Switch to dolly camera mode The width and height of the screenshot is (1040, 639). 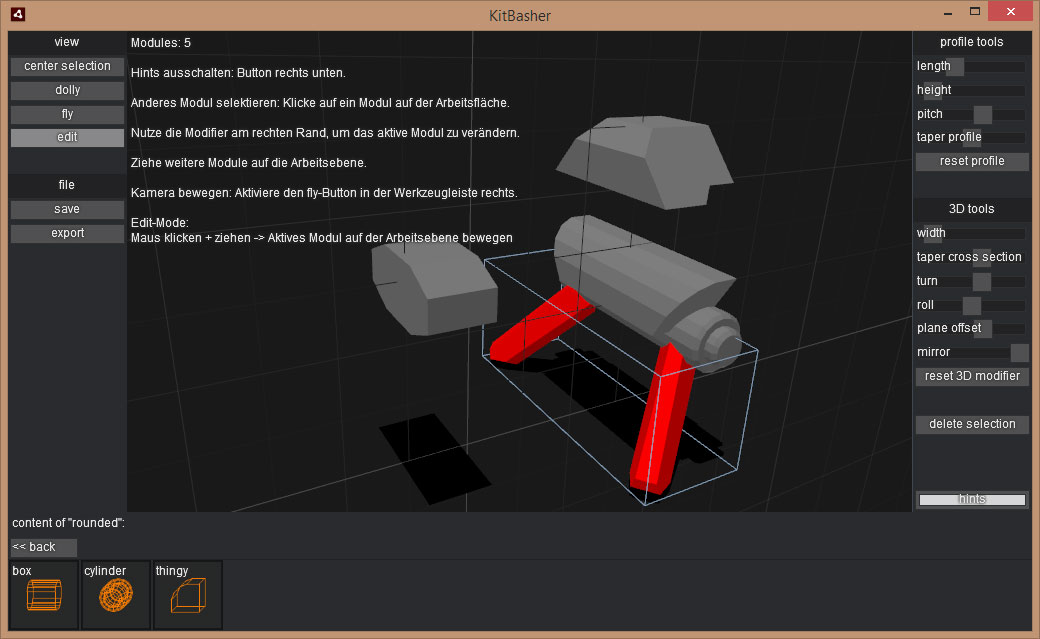[67, 90]
